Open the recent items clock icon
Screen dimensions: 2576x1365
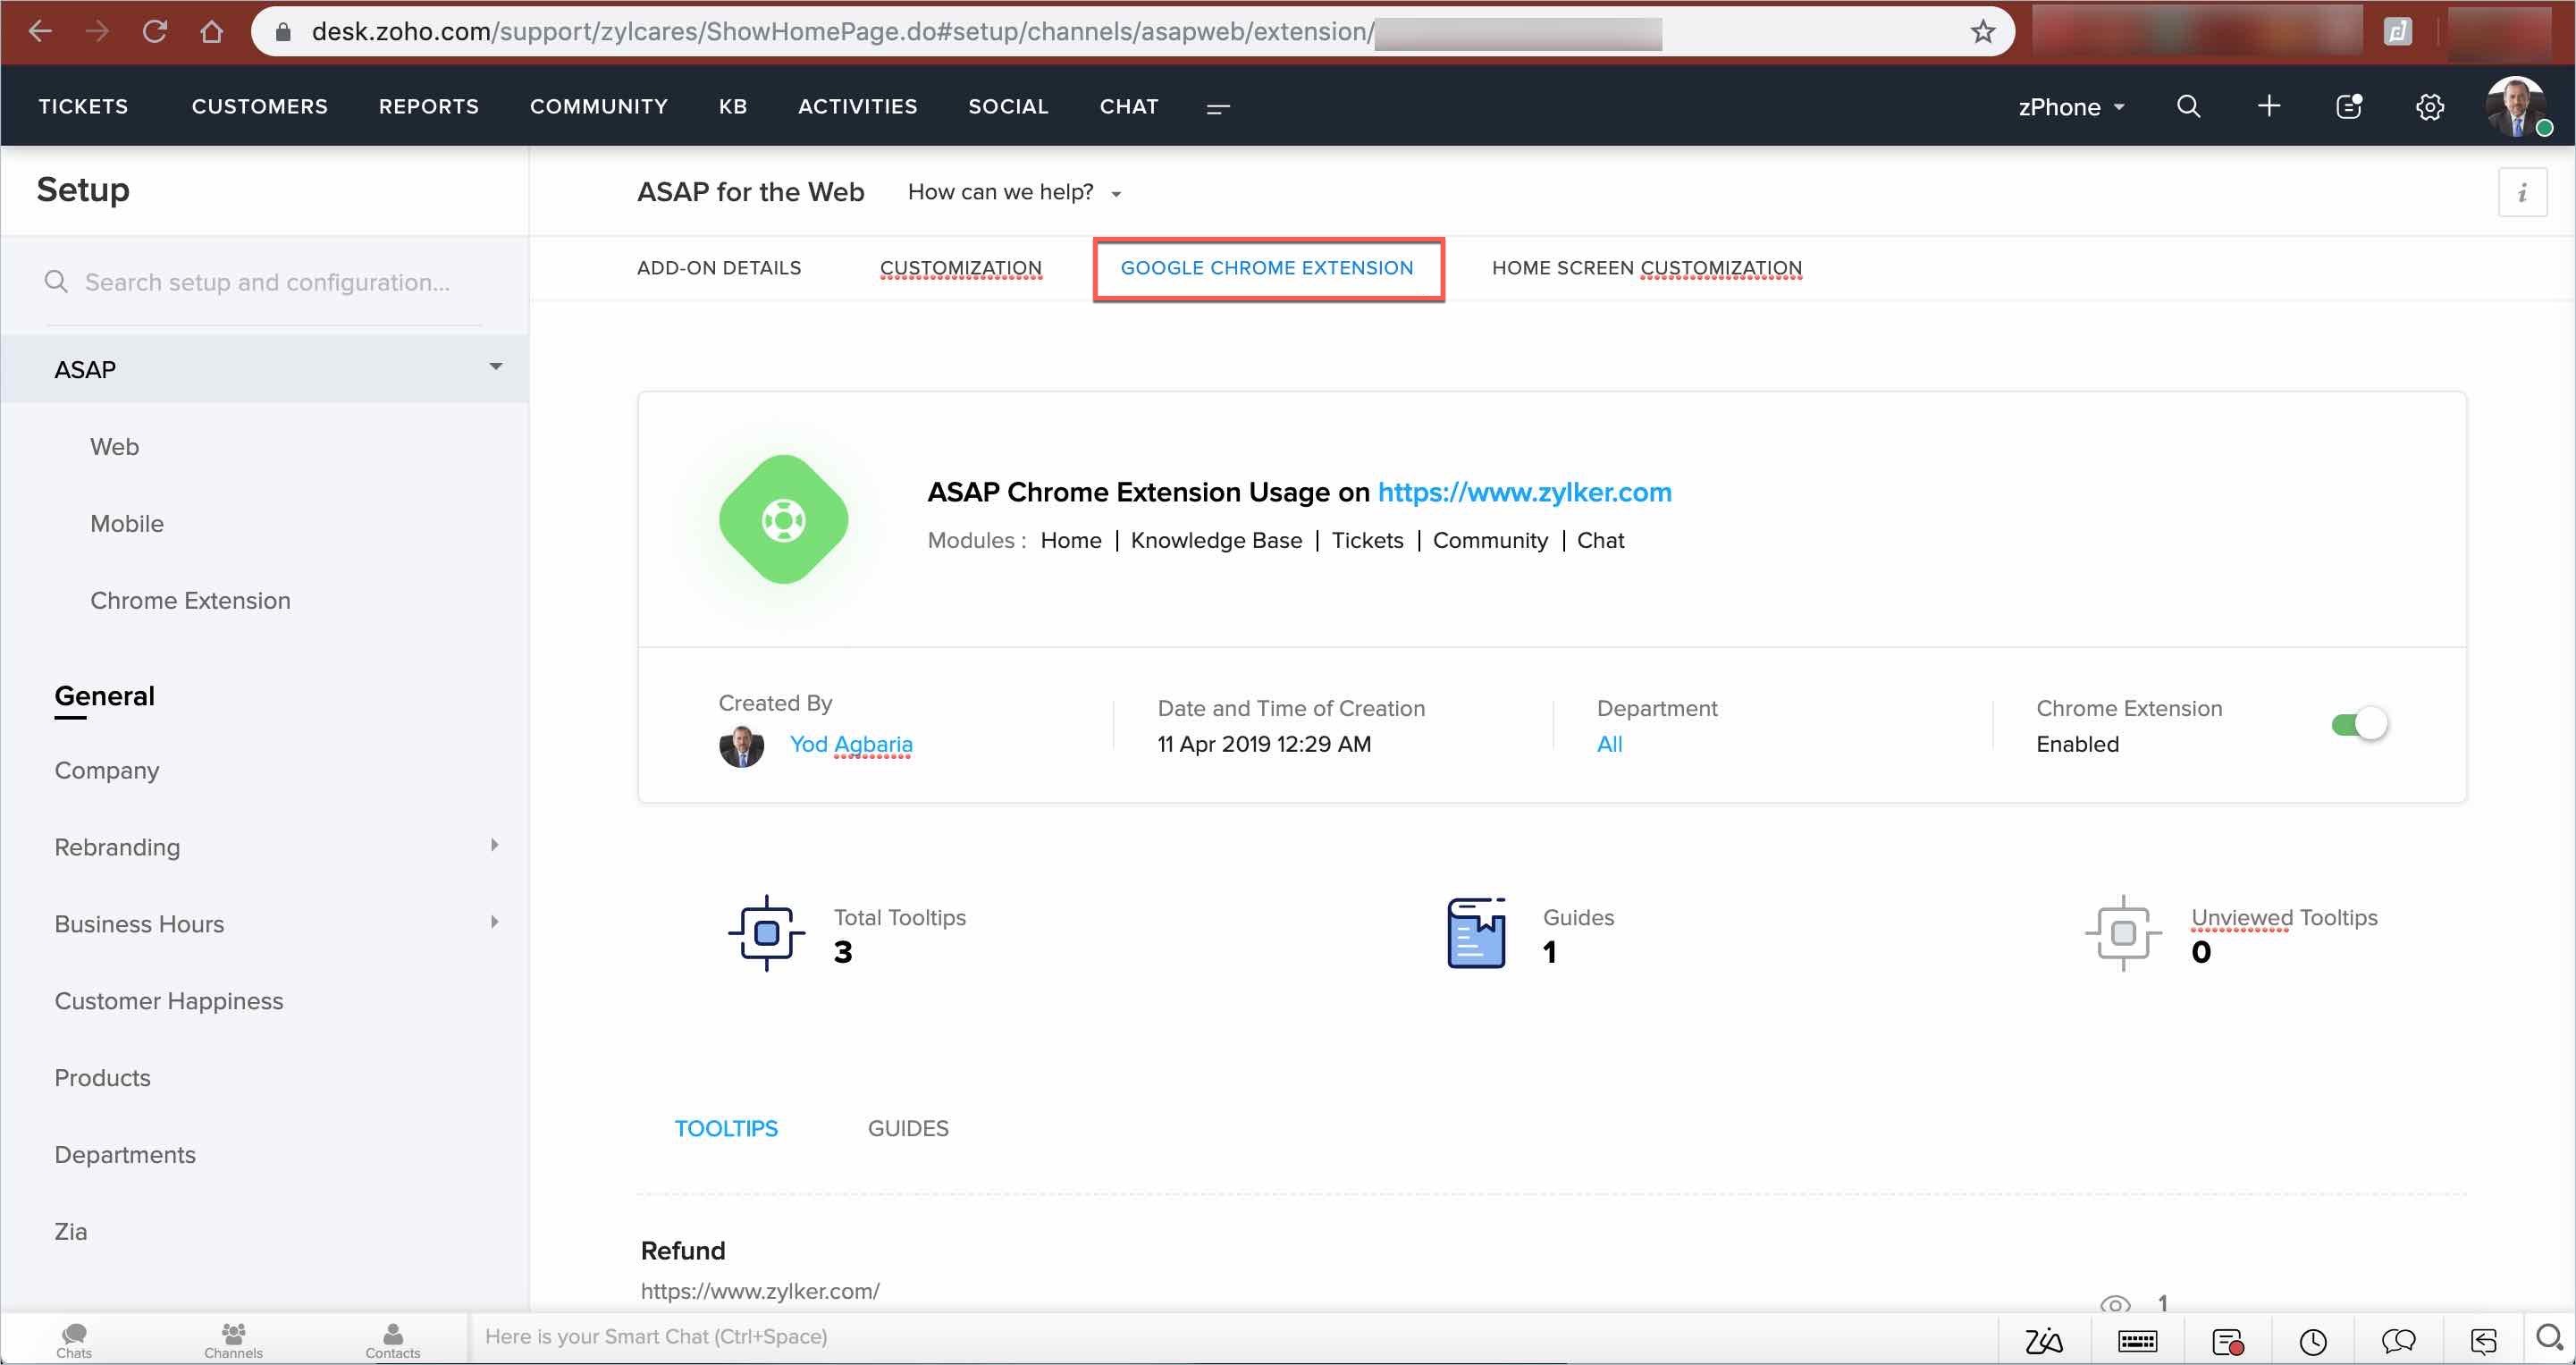coord(2313,1341)
